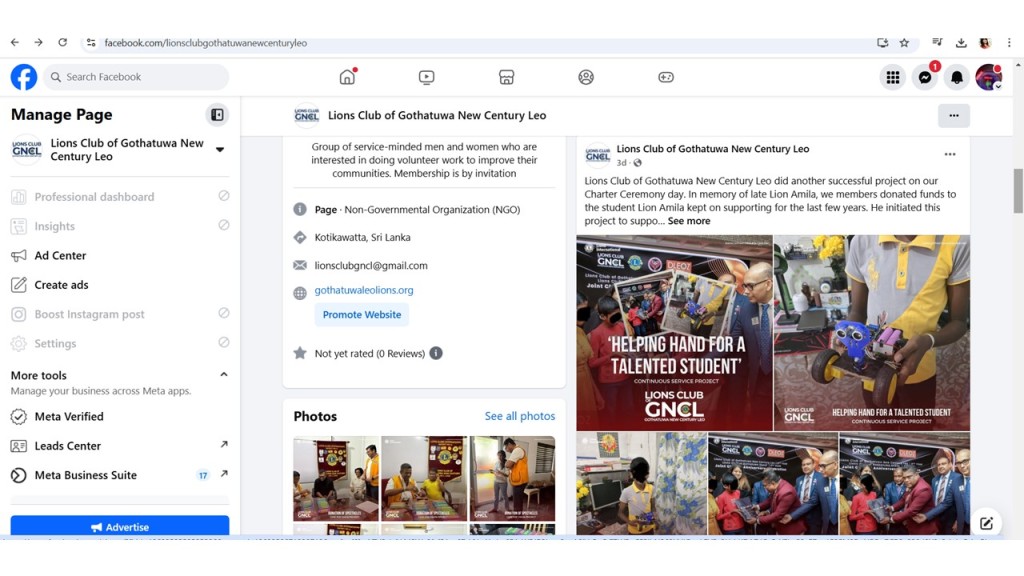Click the Not yet rated (0 Reviews) text
The width and height of the screenshot is (1024, 576).
tap(370, 353)
